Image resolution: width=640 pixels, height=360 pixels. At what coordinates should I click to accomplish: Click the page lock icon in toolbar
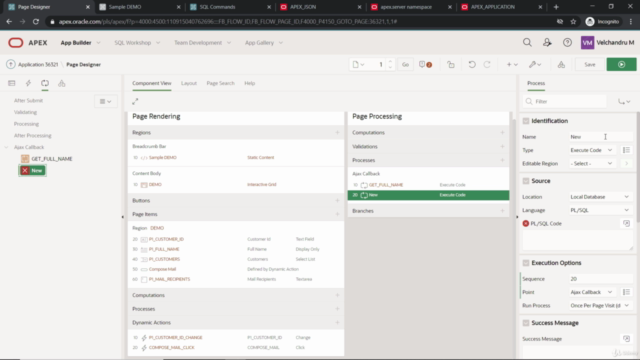click(x=451, y=64)
